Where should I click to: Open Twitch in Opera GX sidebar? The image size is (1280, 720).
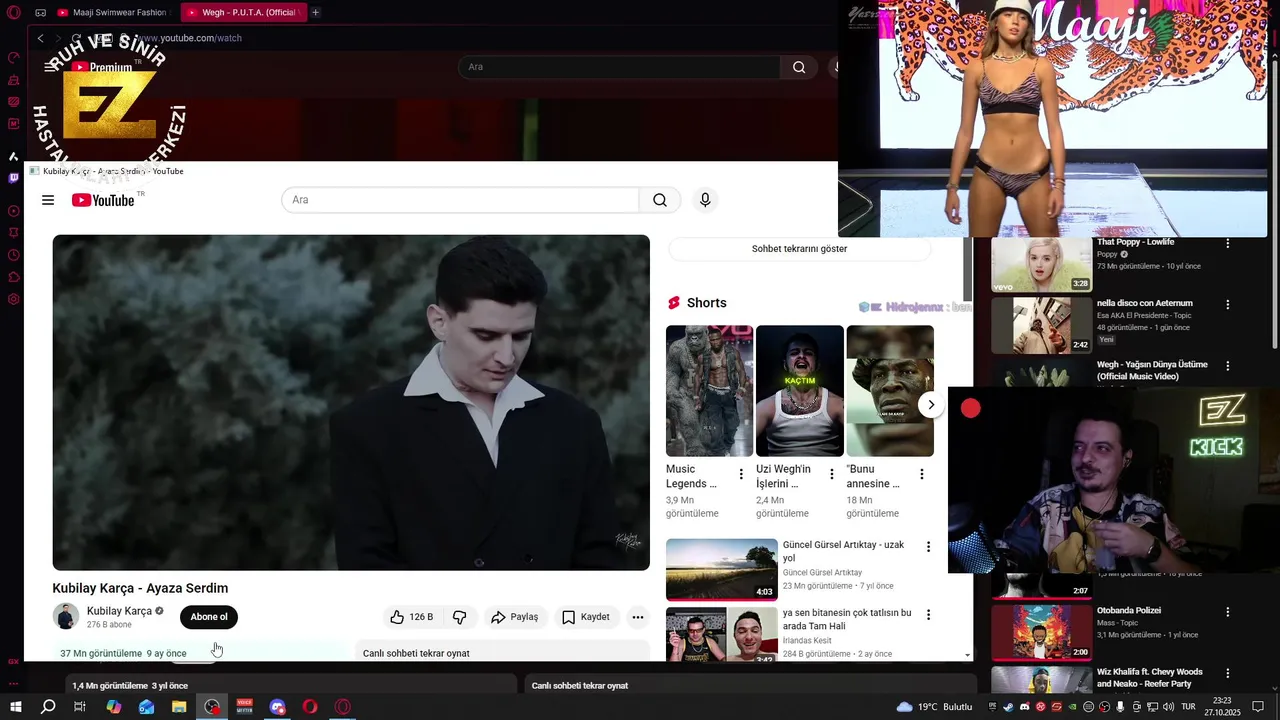[13, 178]
